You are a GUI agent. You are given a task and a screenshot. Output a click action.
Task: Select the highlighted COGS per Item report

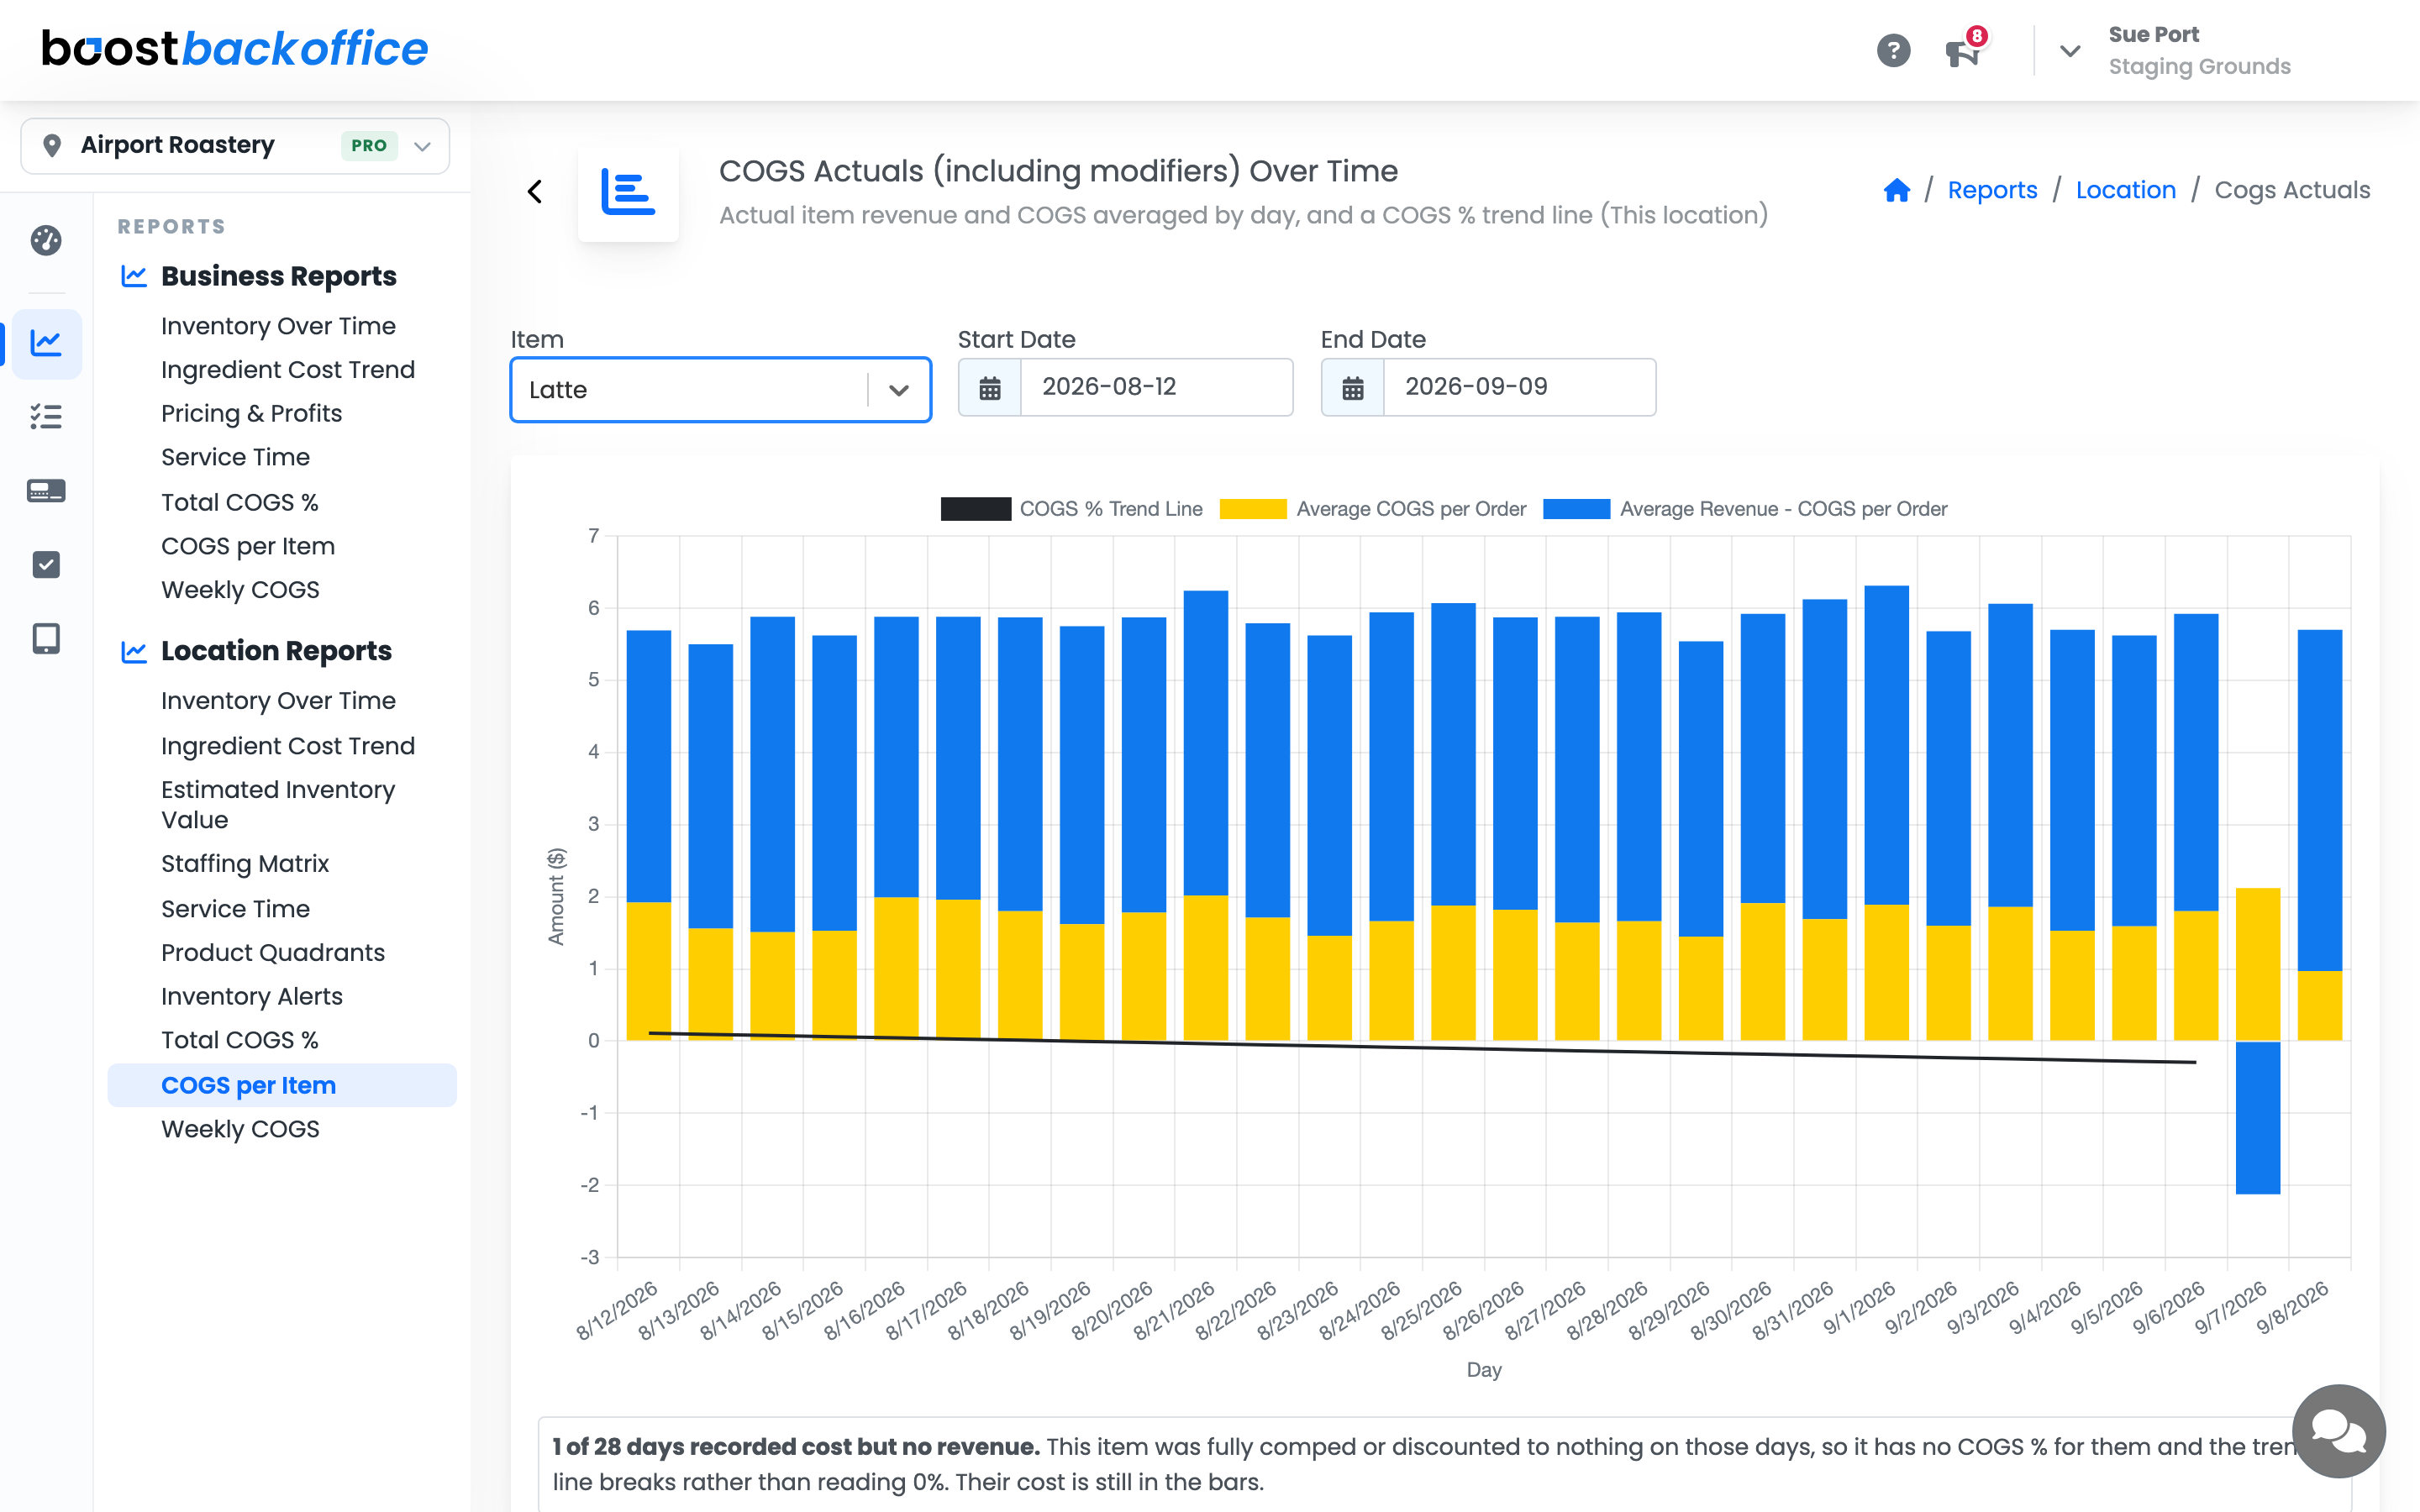point(282,1085)
